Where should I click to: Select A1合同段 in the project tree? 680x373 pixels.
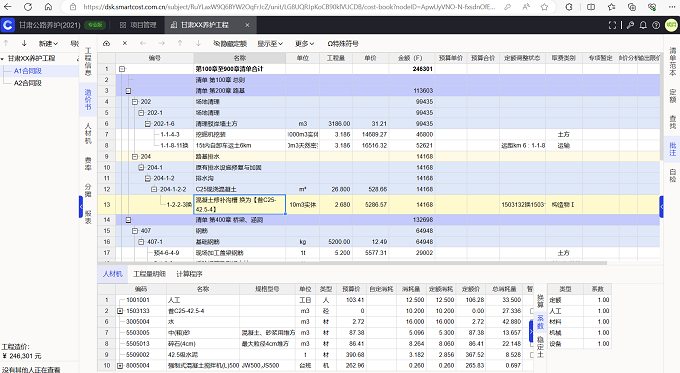click(x=28, y=71)
